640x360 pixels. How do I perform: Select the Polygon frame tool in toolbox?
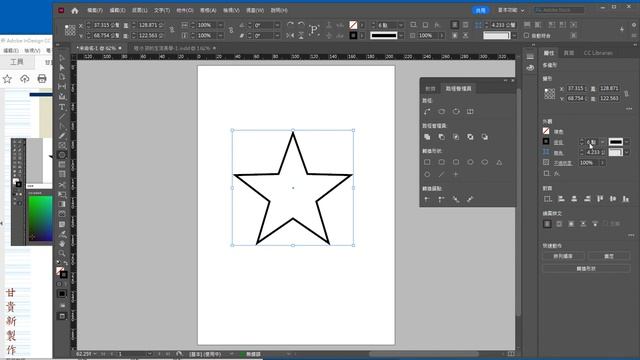(62, 155)
